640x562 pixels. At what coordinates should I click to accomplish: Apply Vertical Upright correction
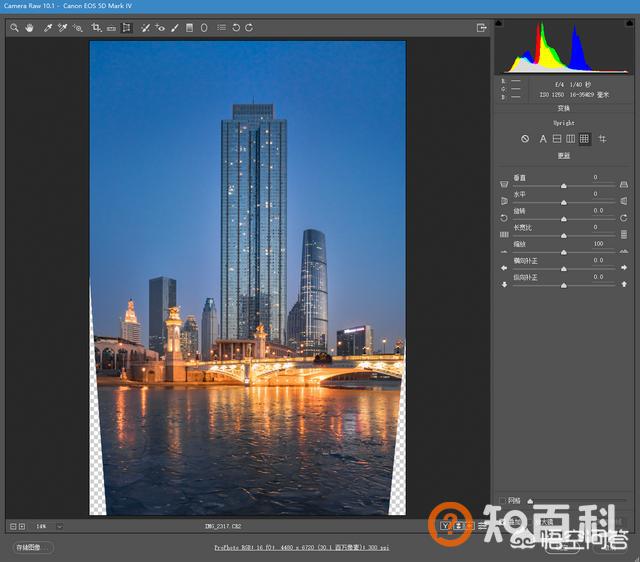click(571, 139)
